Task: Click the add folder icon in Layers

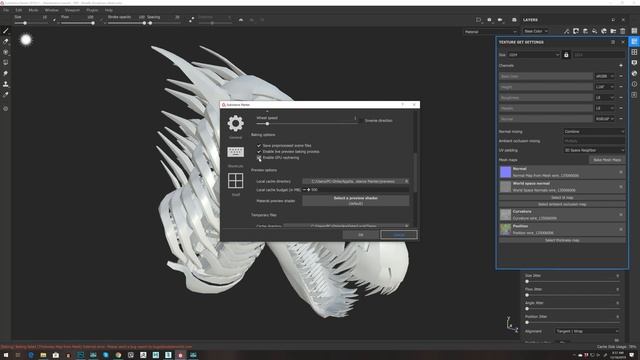Action: click(x=613, y=31)
